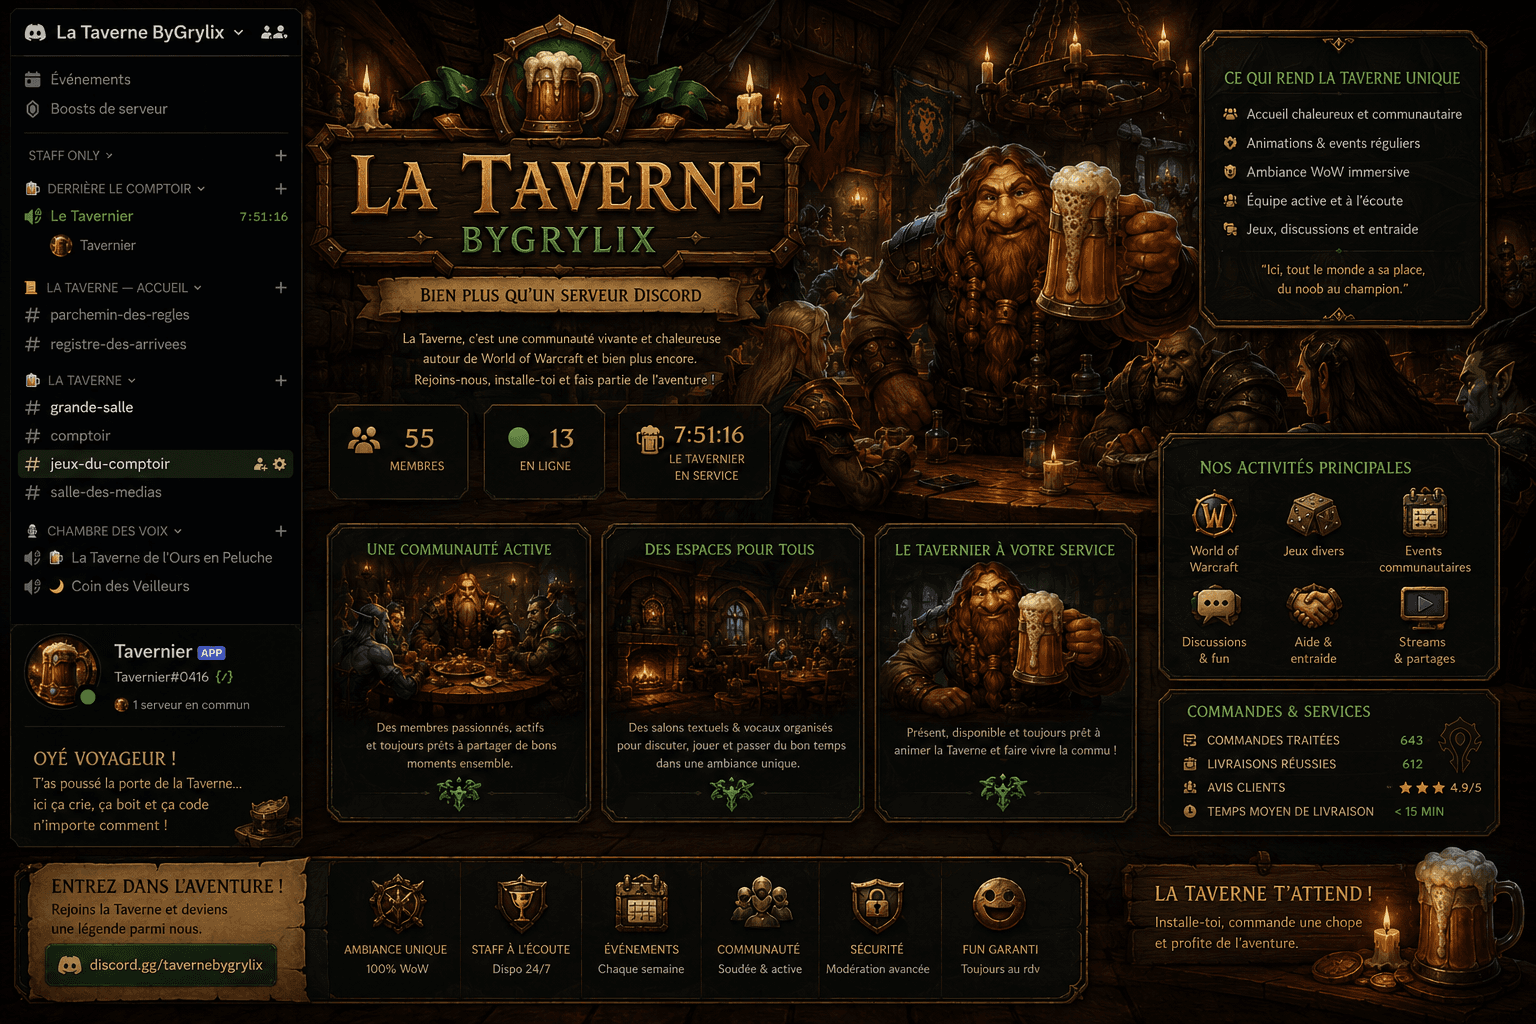1536x1024 pixels.
Task: Click the Discord logo in server header
Action: point(35,33)
